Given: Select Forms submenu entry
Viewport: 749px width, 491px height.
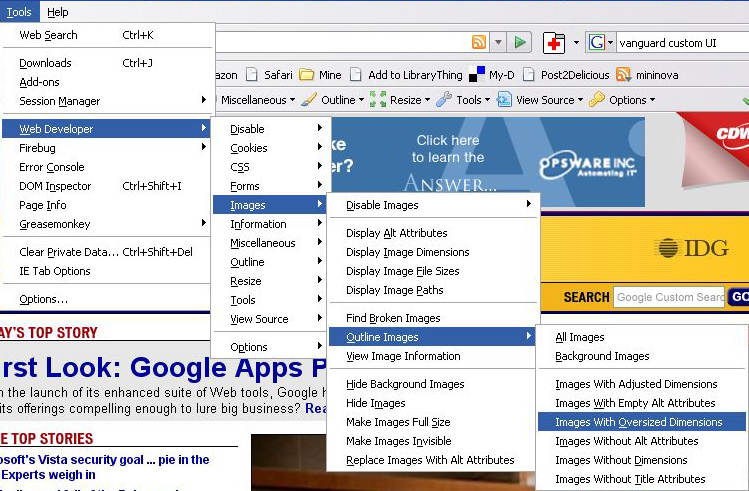Looking at the screenshot, I should tap(270, 186).
